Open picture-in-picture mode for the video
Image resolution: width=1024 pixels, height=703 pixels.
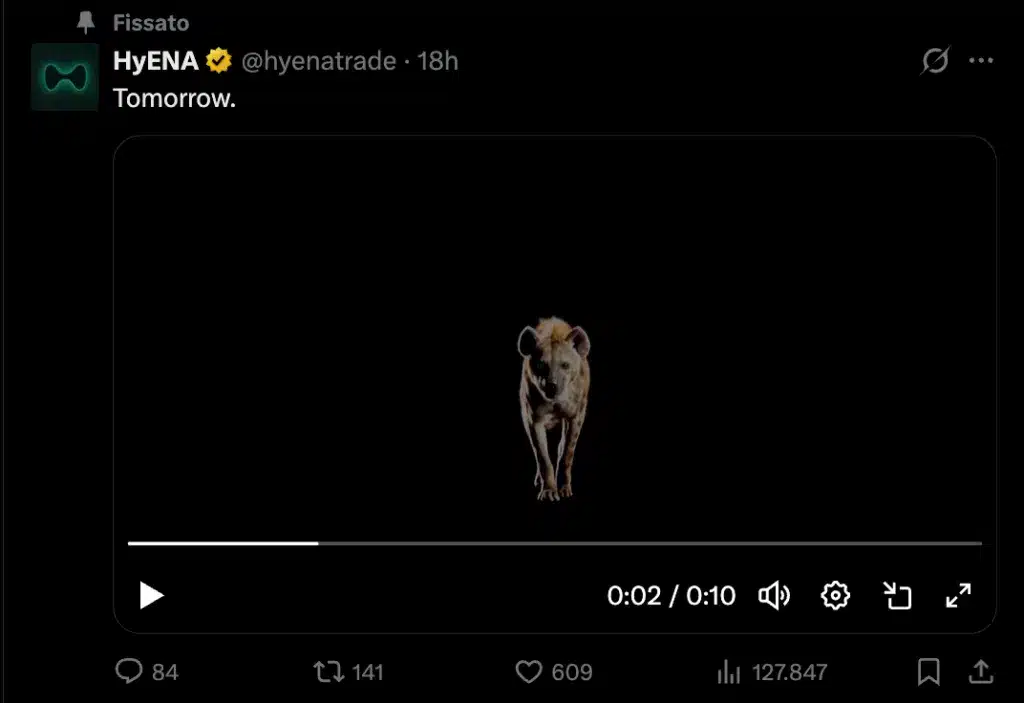[897, 595]
